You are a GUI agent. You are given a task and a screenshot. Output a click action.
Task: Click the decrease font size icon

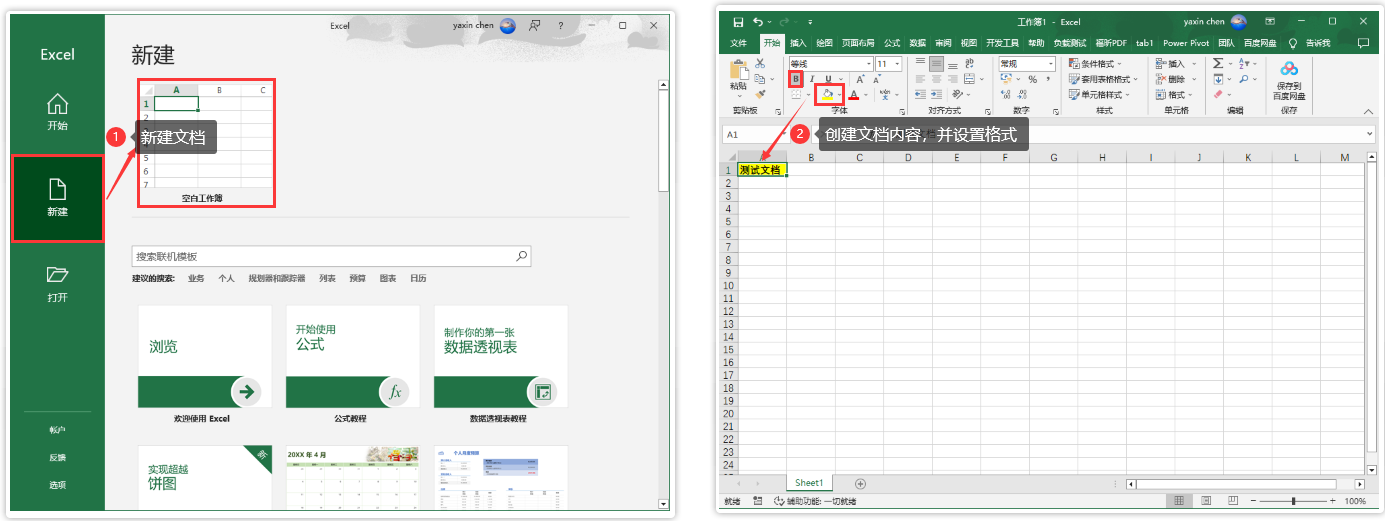pos(878,79)
